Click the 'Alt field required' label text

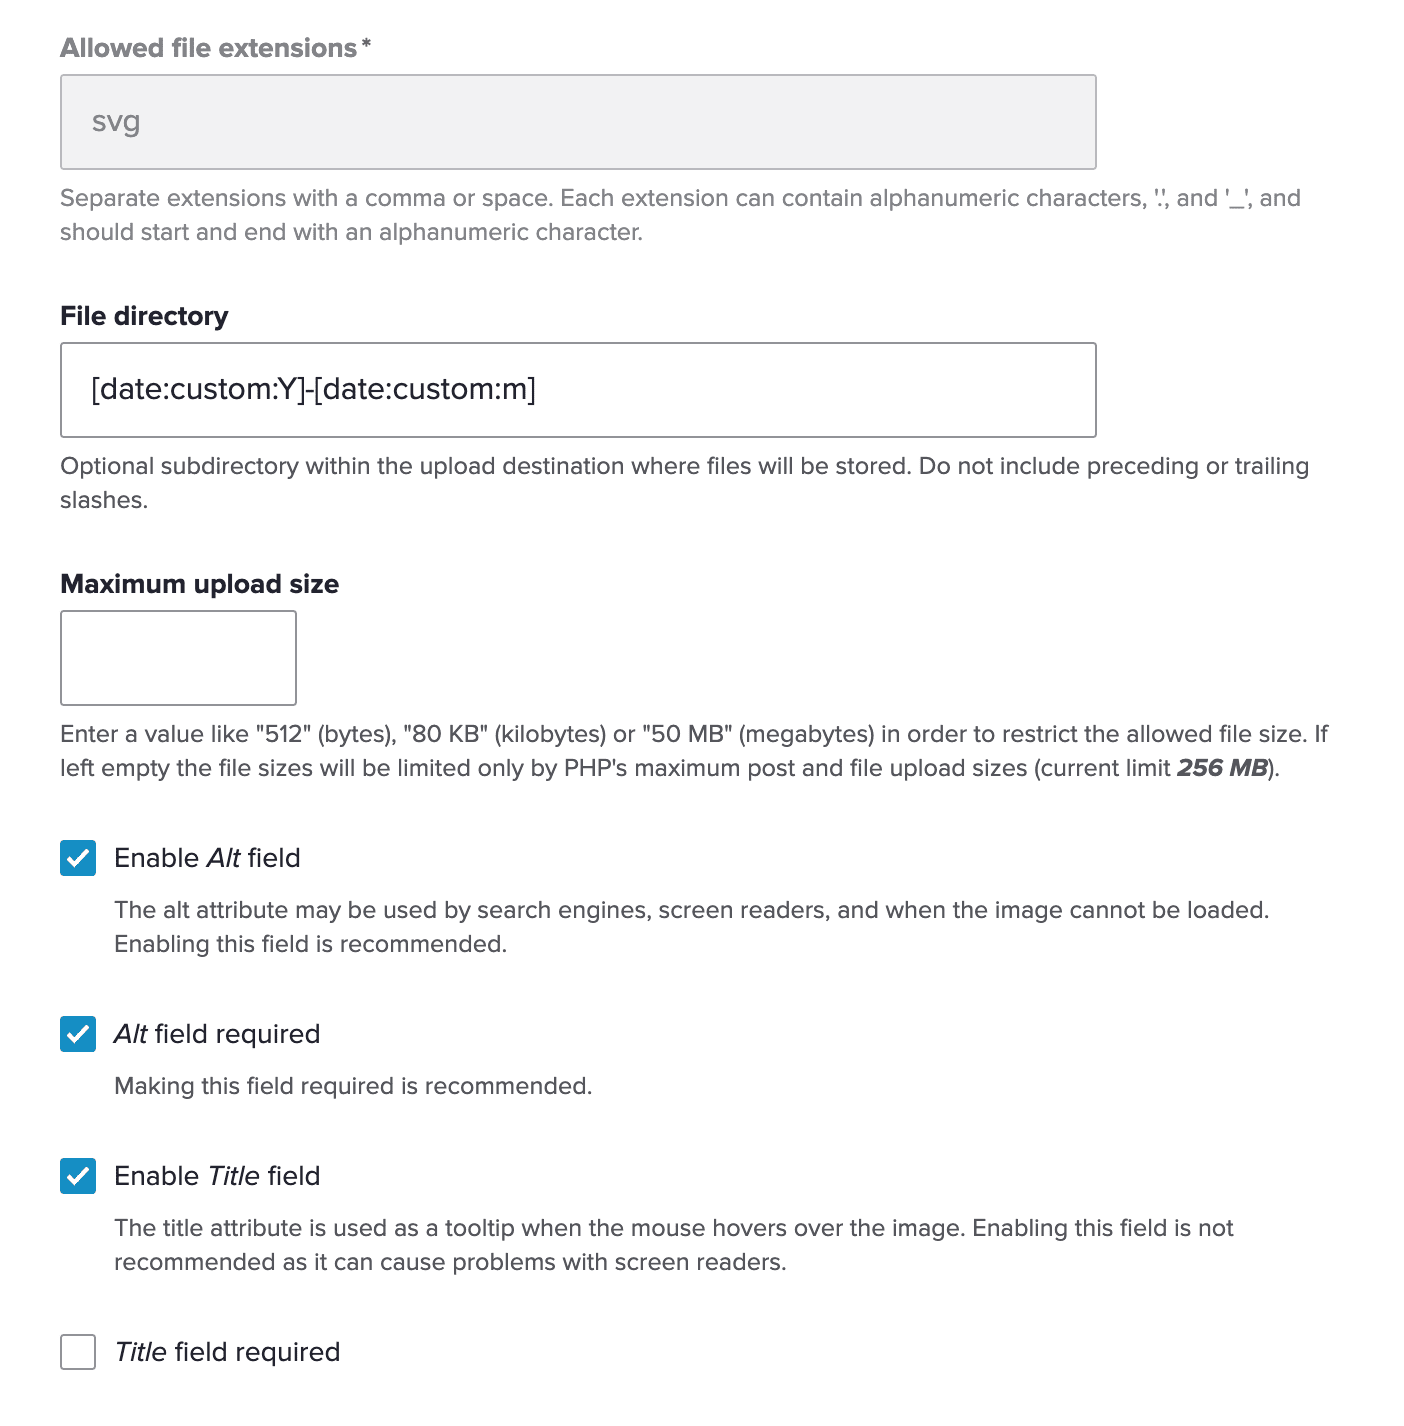coord(217,1034)
